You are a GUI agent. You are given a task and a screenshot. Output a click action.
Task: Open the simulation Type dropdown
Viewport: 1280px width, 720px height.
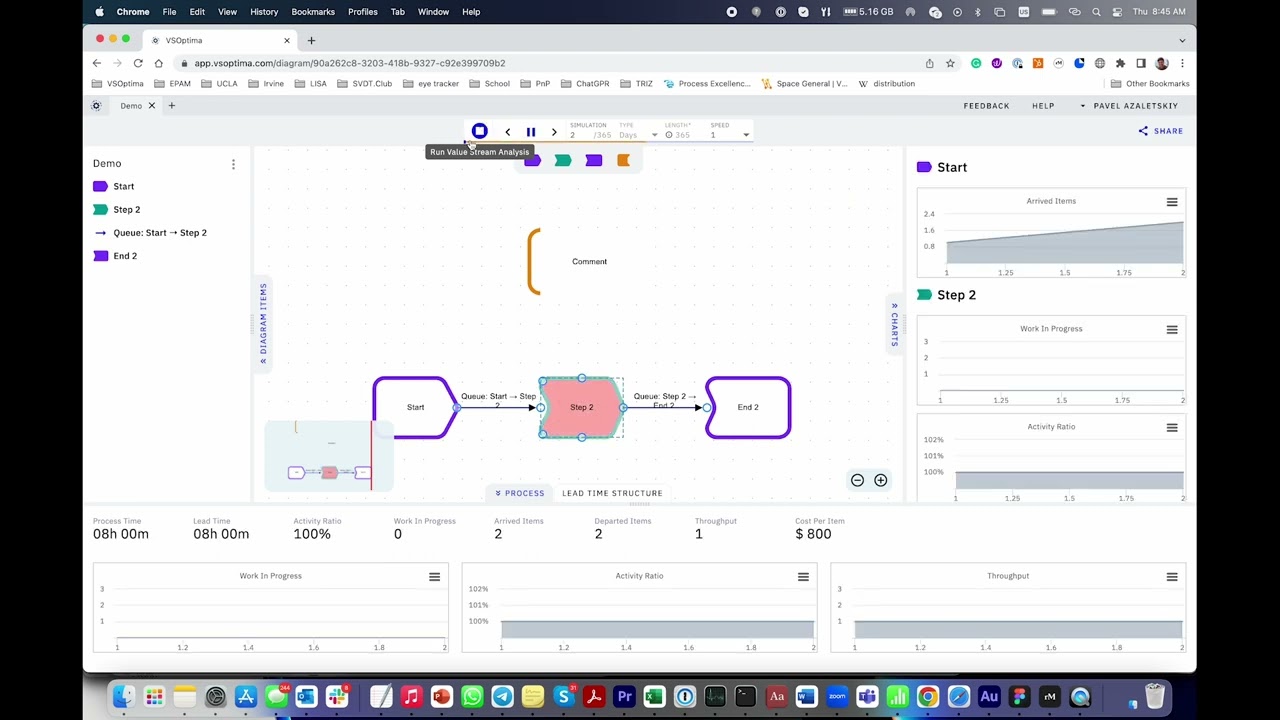pyautogui.click(x=638, y=135)
